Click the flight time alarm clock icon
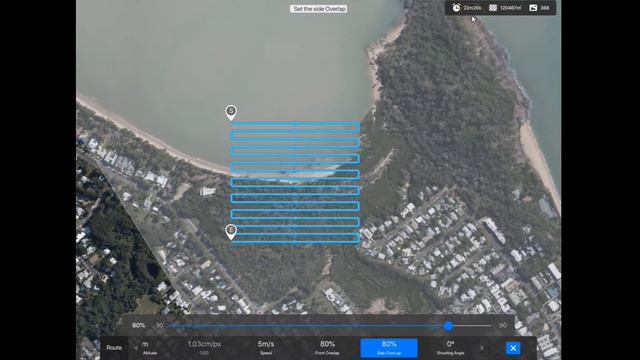This screenshot has height=360, width=640. coord(456,8)
